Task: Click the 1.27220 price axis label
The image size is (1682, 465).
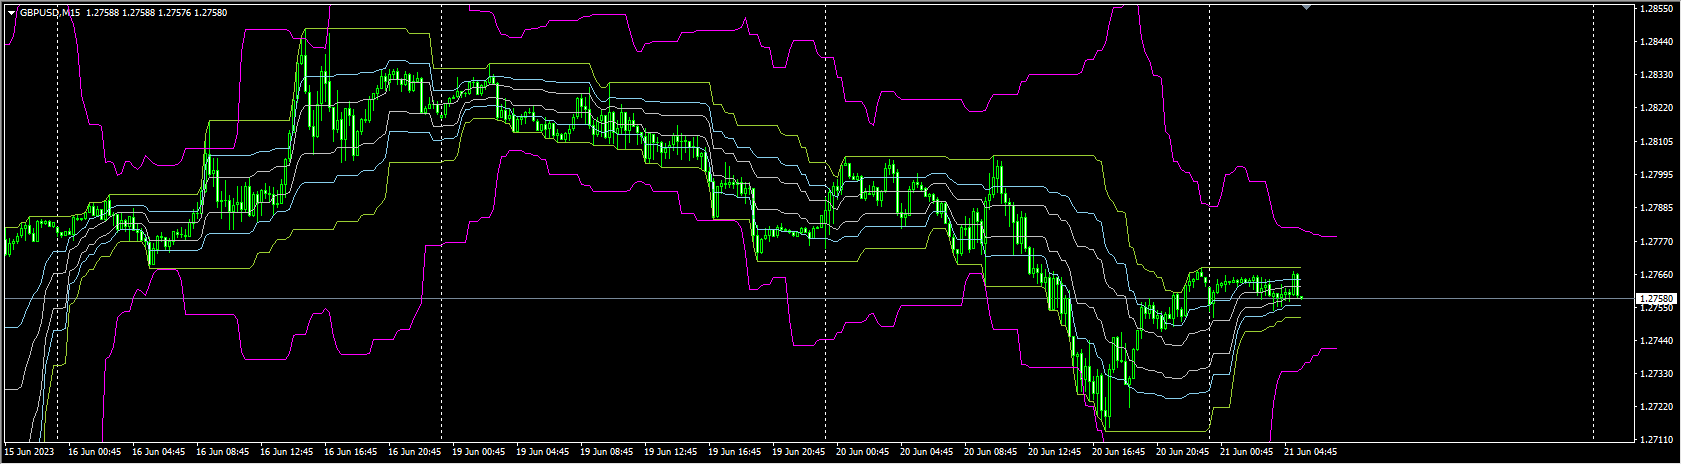Action: 1656,407
